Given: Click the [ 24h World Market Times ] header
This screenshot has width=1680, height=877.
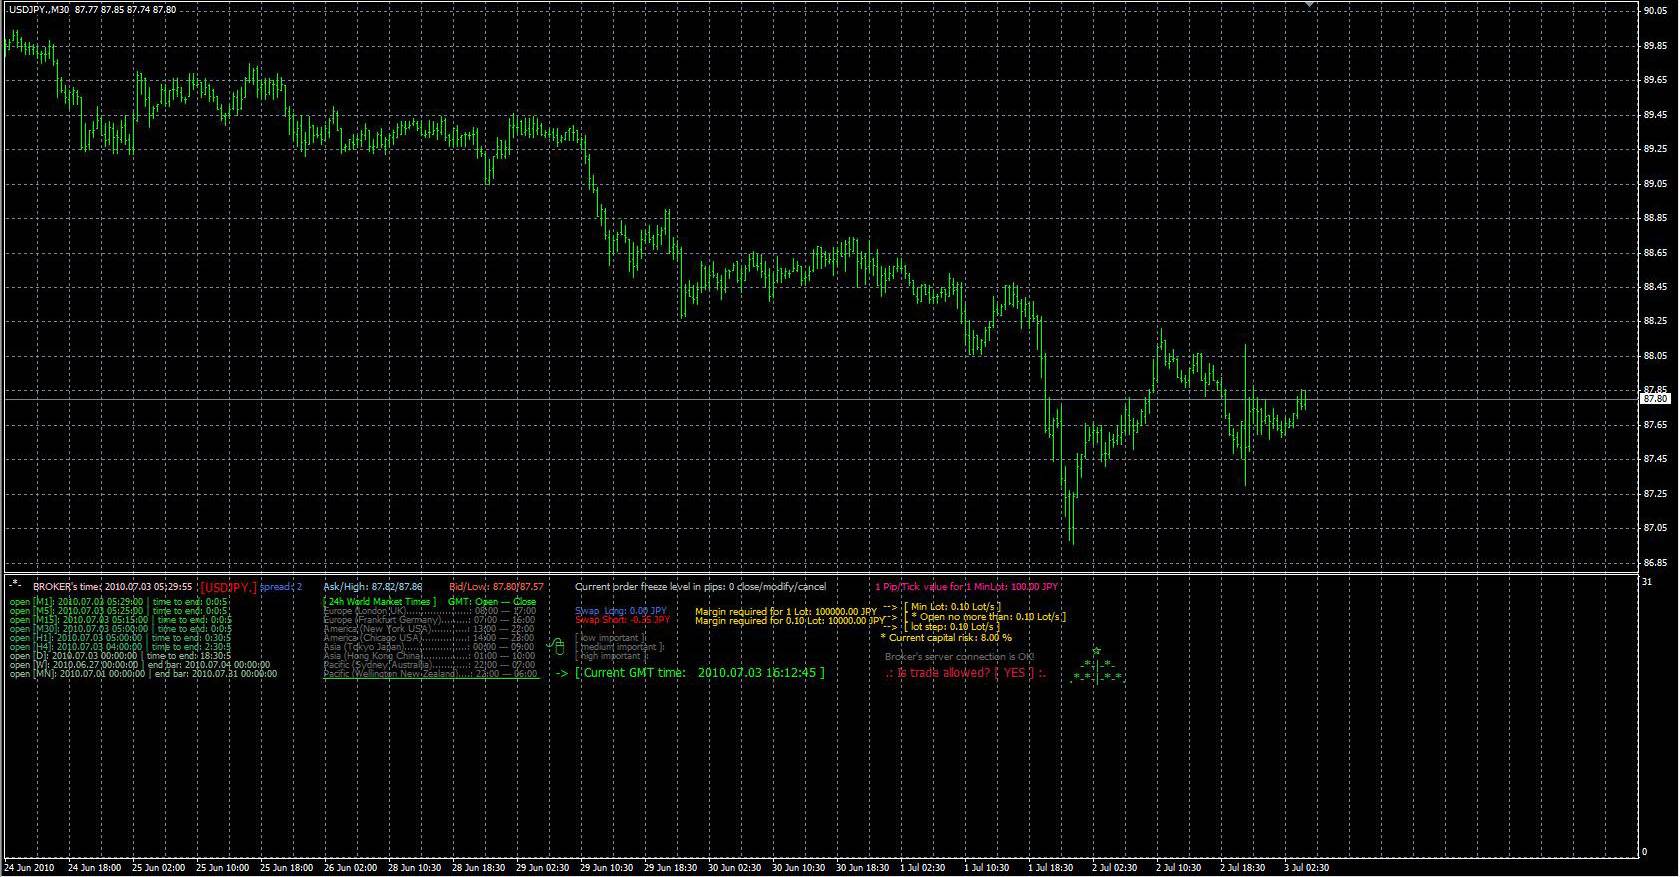Looking at the screenshot, I should pos(379,602).
